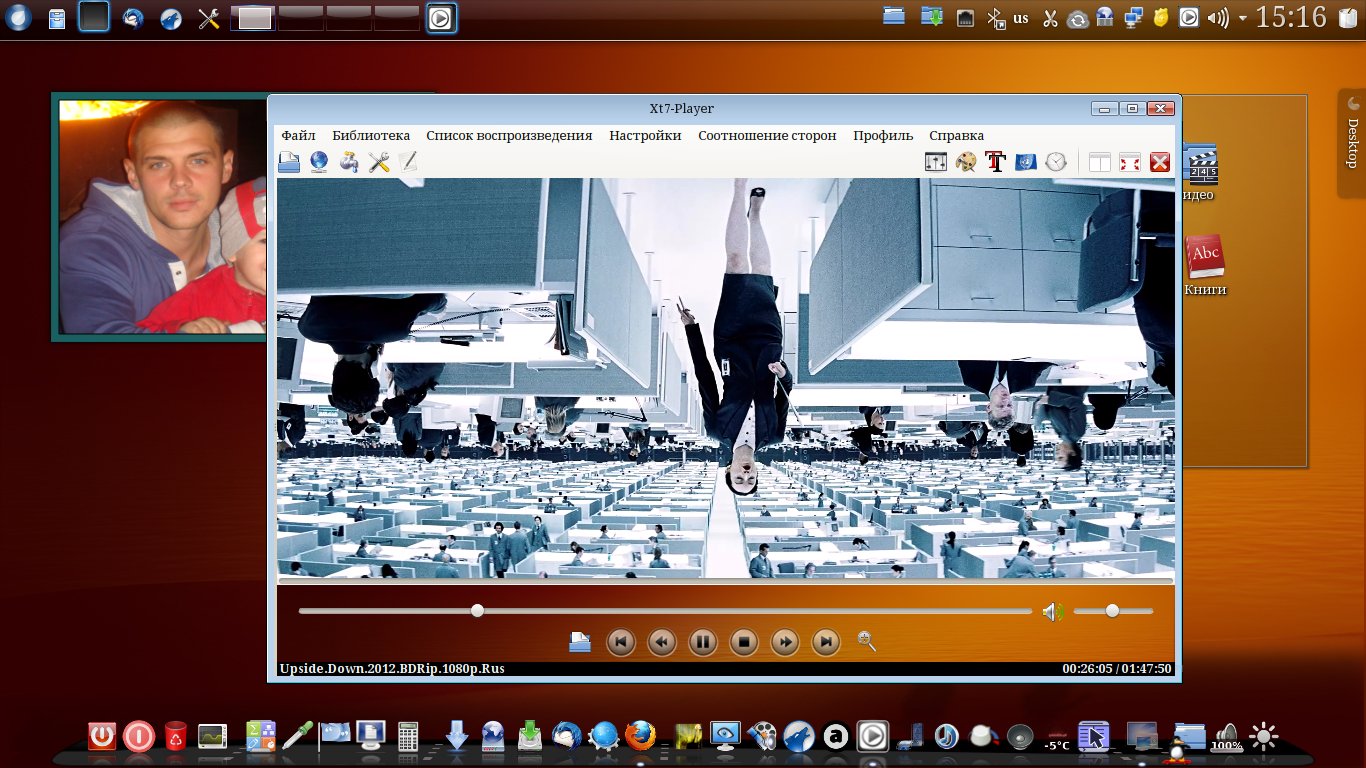Open player settings via wrench and screwdriver icon
This screenshot has height=768, width=1366.
[x=379, y=162]
